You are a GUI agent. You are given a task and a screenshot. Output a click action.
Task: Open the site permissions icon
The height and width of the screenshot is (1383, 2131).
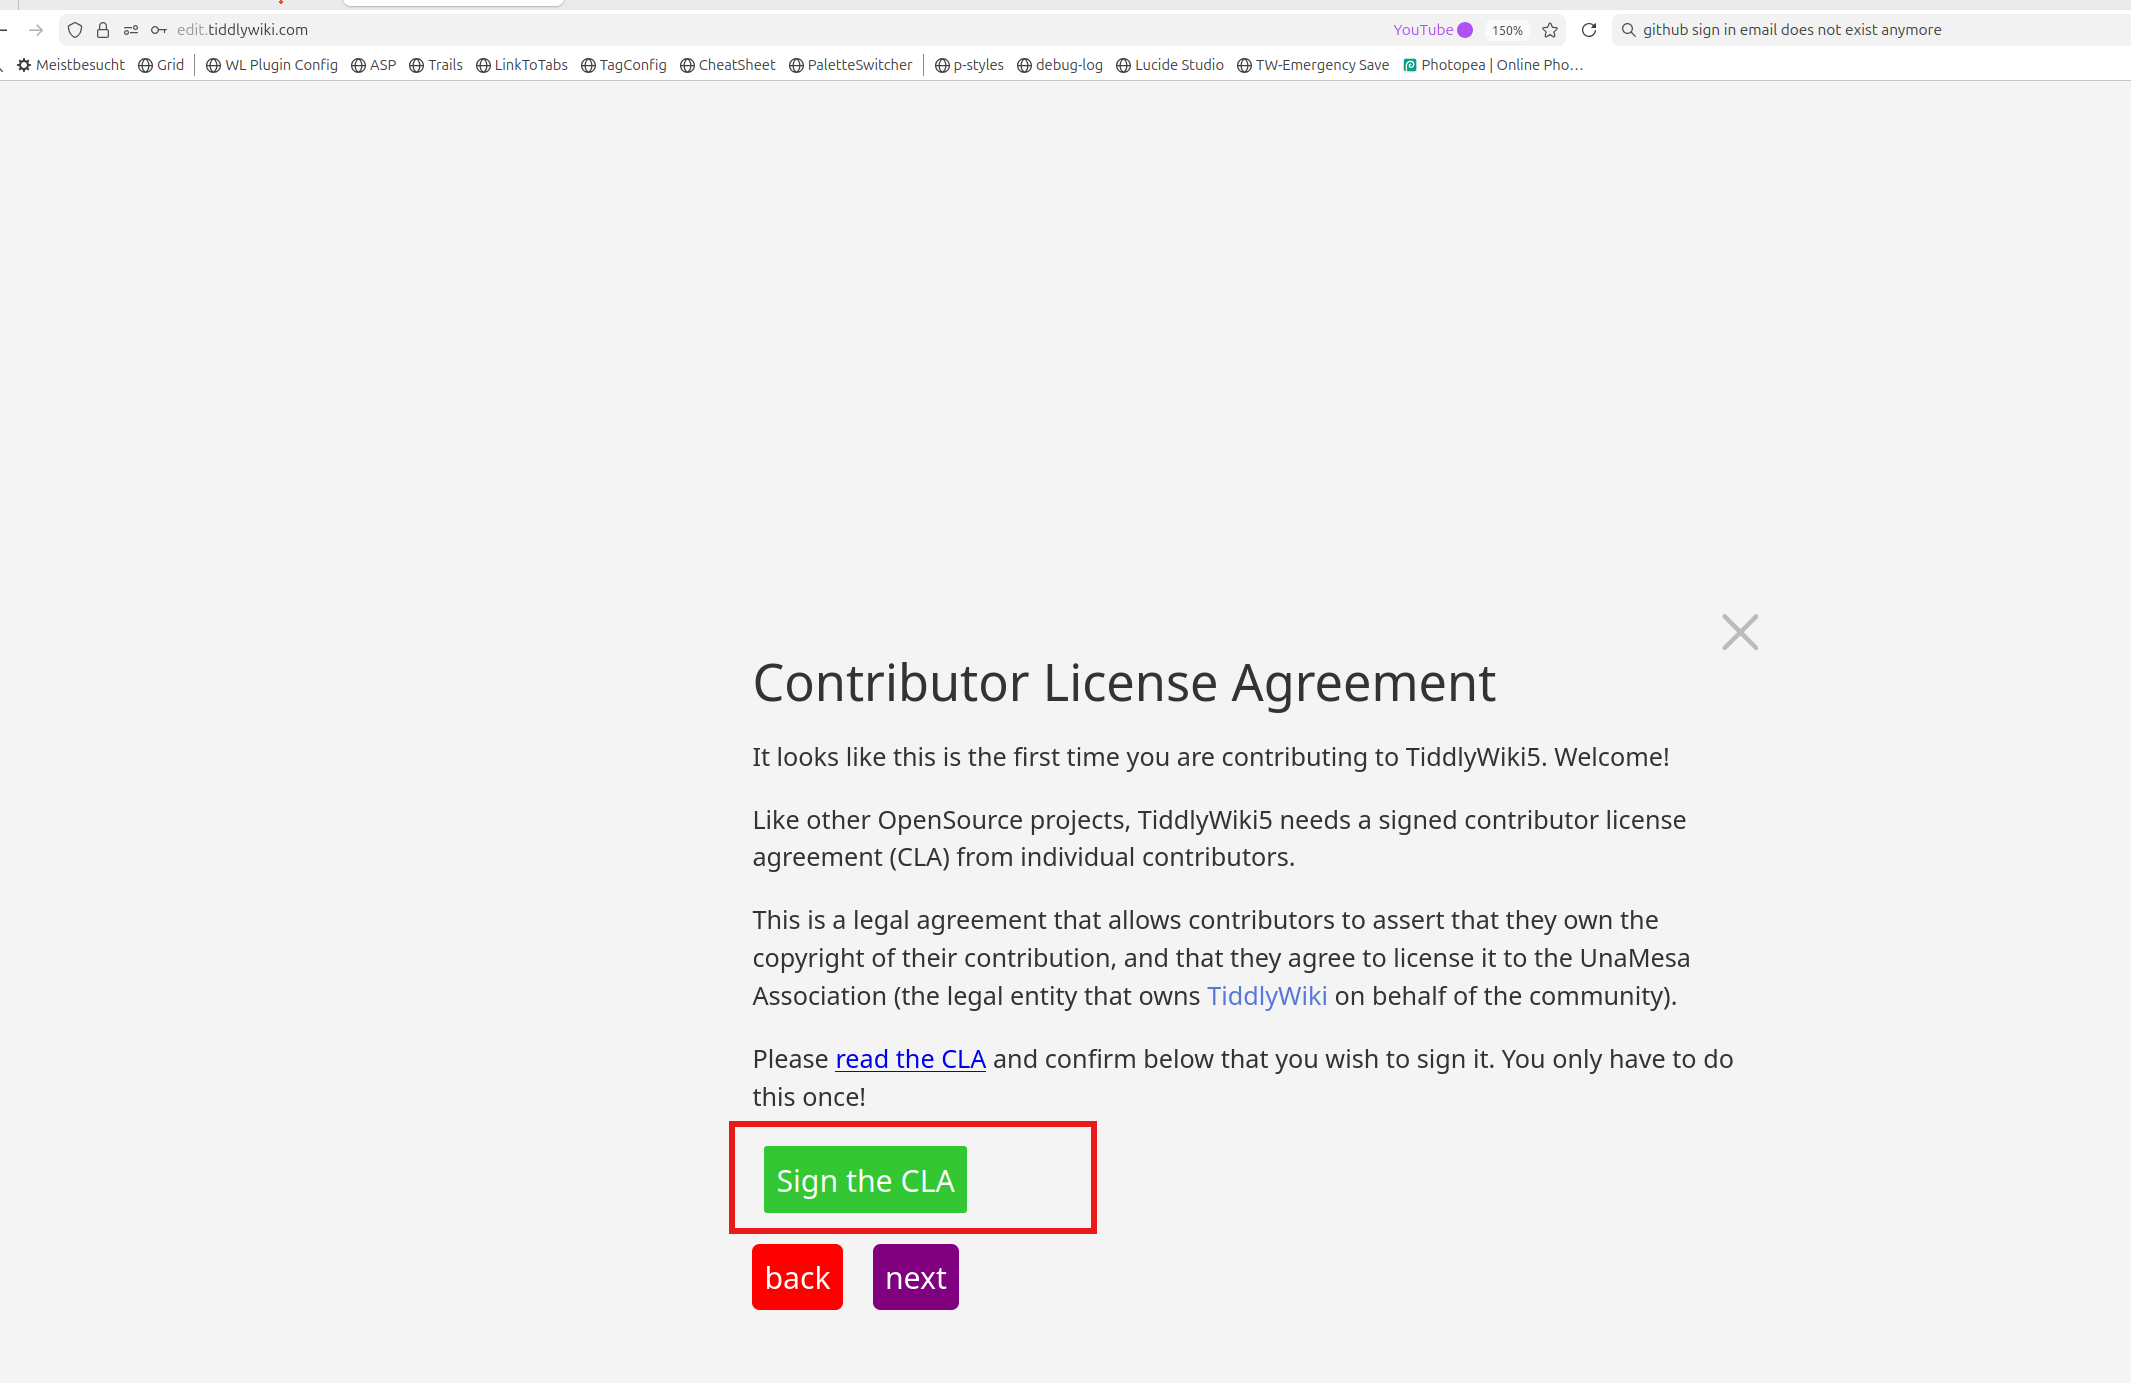click(131, 30)
